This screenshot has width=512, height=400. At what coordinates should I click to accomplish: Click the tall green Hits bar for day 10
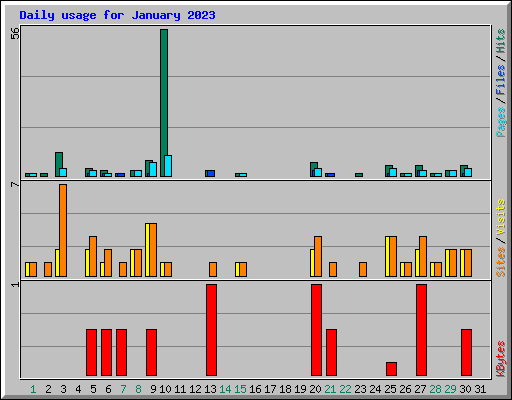[164, 103]
